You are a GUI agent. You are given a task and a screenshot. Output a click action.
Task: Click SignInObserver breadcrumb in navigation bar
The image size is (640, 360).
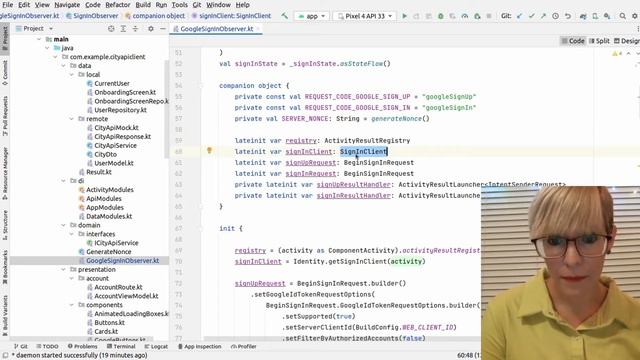(x=92, y=16)
